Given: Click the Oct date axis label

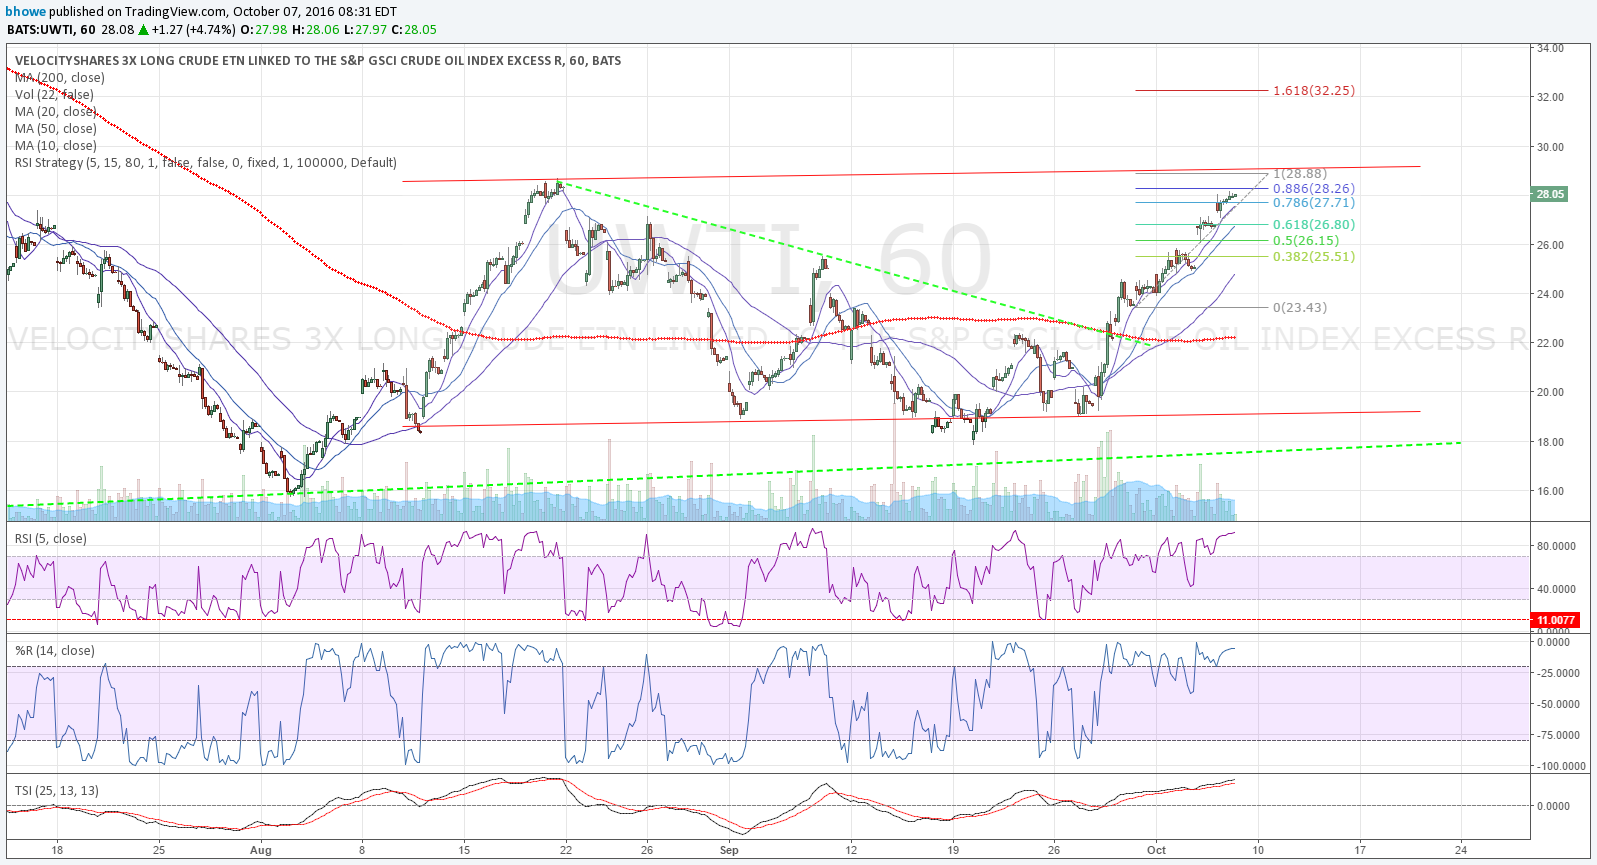Looking at the screenshot, I should tap(1157, 851).
